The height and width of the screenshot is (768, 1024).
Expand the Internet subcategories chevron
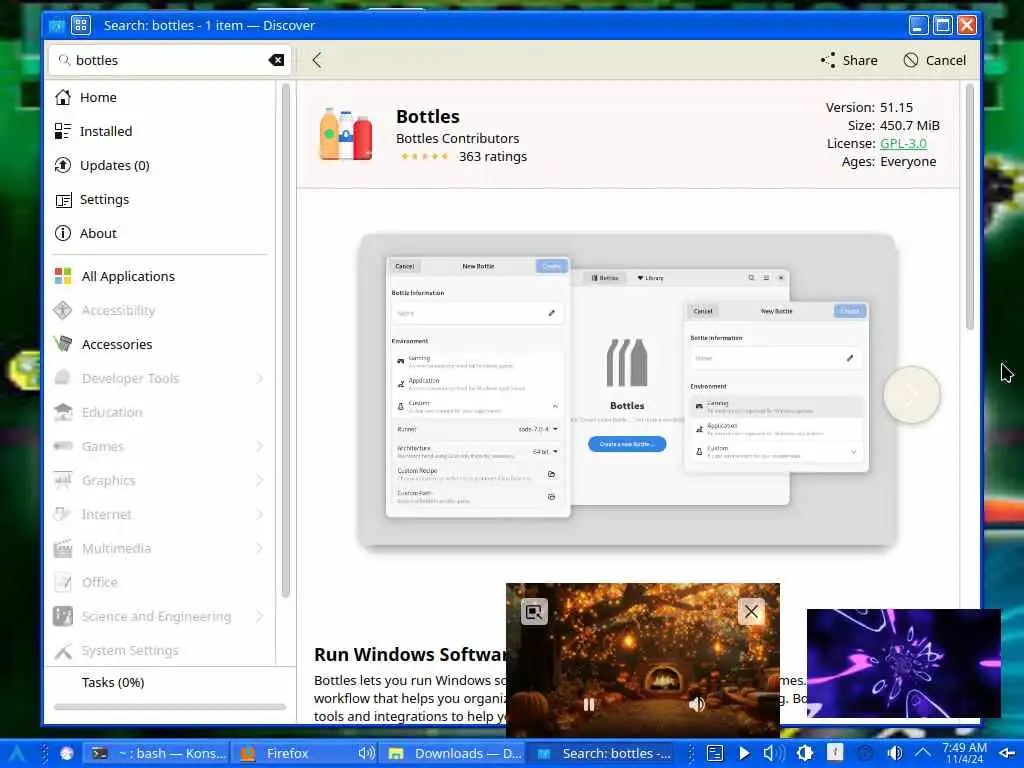259,514
